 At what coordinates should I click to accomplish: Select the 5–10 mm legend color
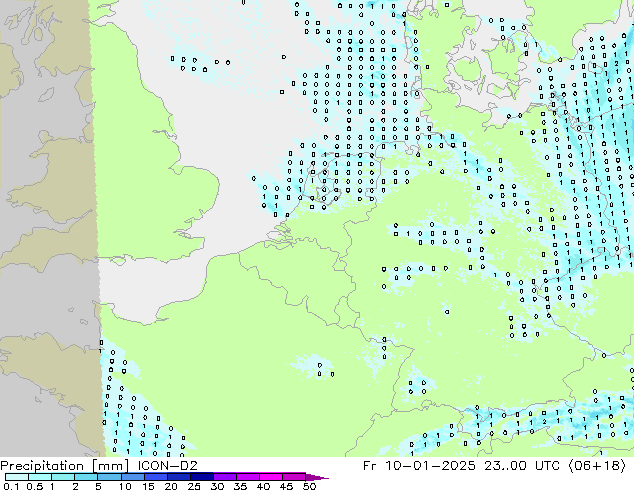(109, 477)
